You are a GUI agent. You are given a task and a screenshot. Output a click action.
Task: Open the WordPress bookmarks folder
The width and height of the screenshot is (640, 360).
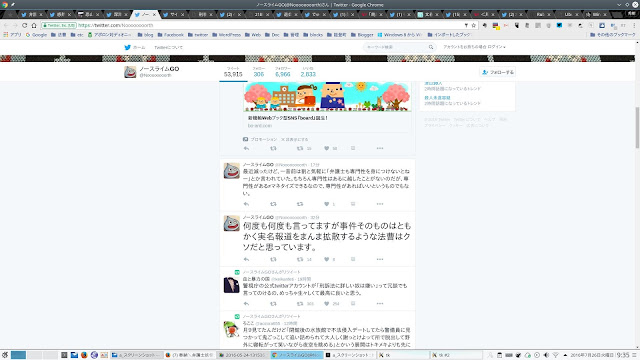(227, 35)
